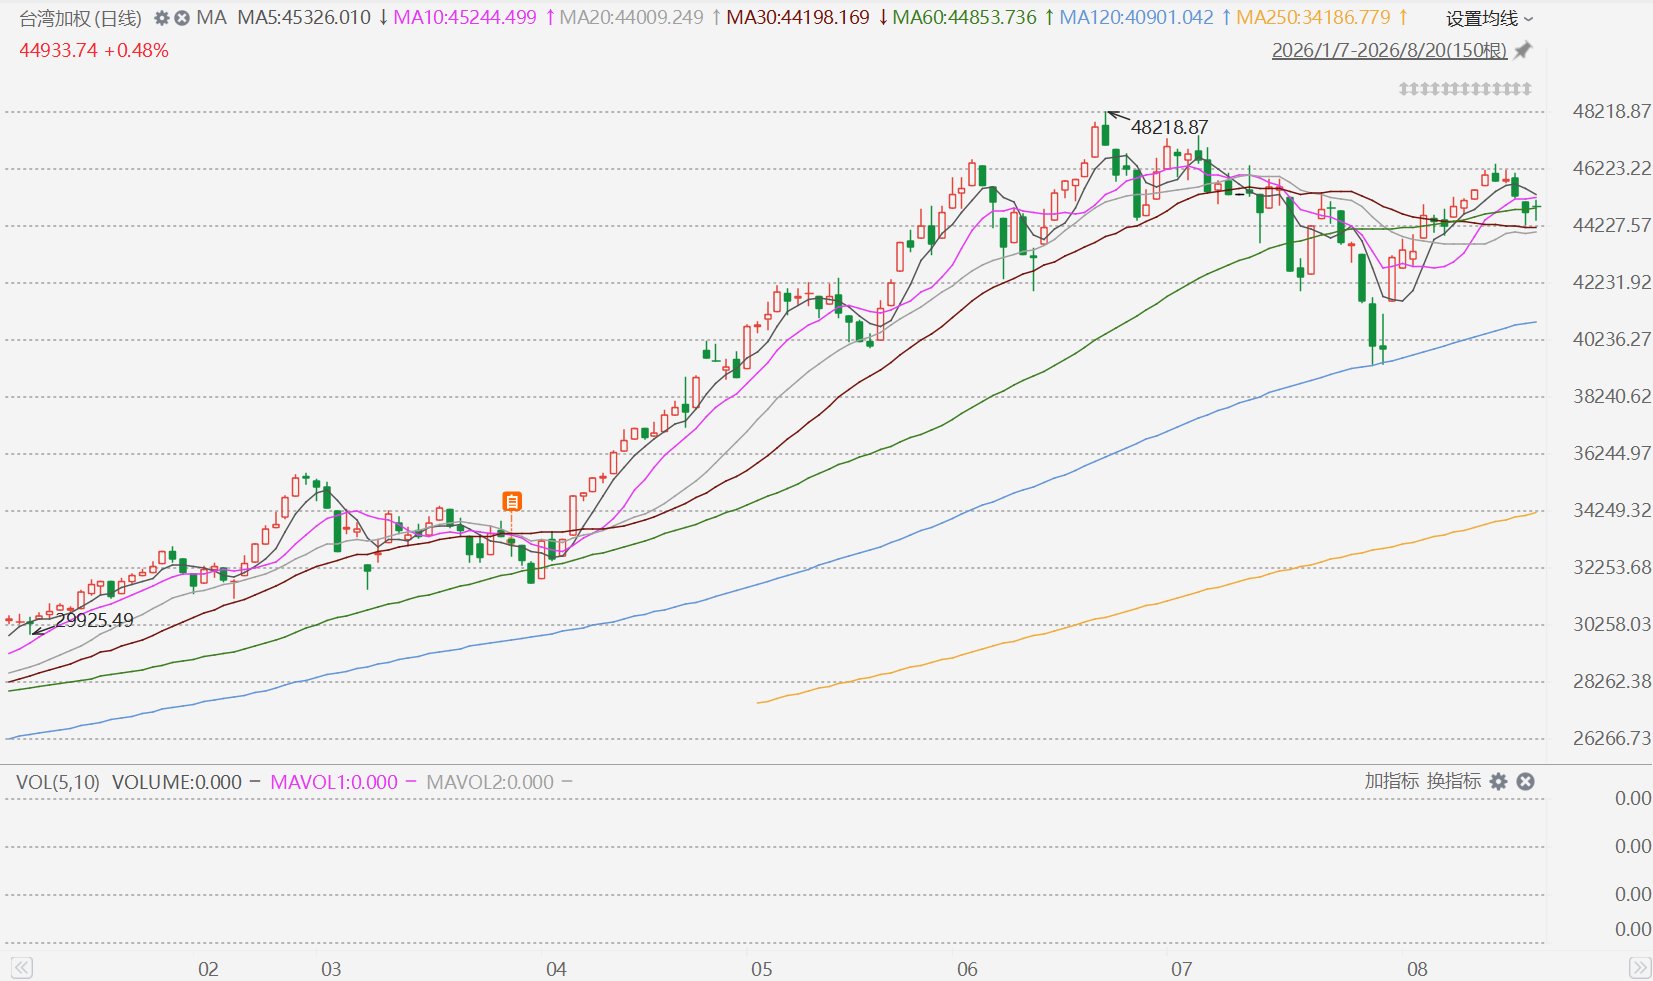This screenshot has width=1653, height=981.
Task: Click the 30258.03 price axis label
Action: tap(1612, 624)
